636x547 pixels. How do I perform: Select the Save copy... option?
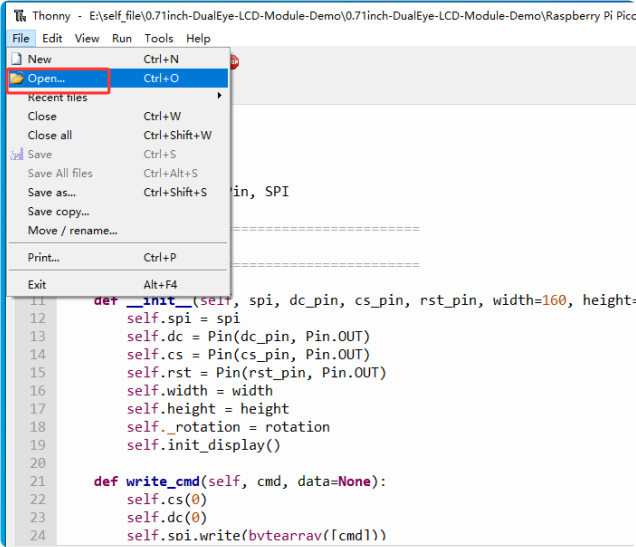tap(58, 212)
